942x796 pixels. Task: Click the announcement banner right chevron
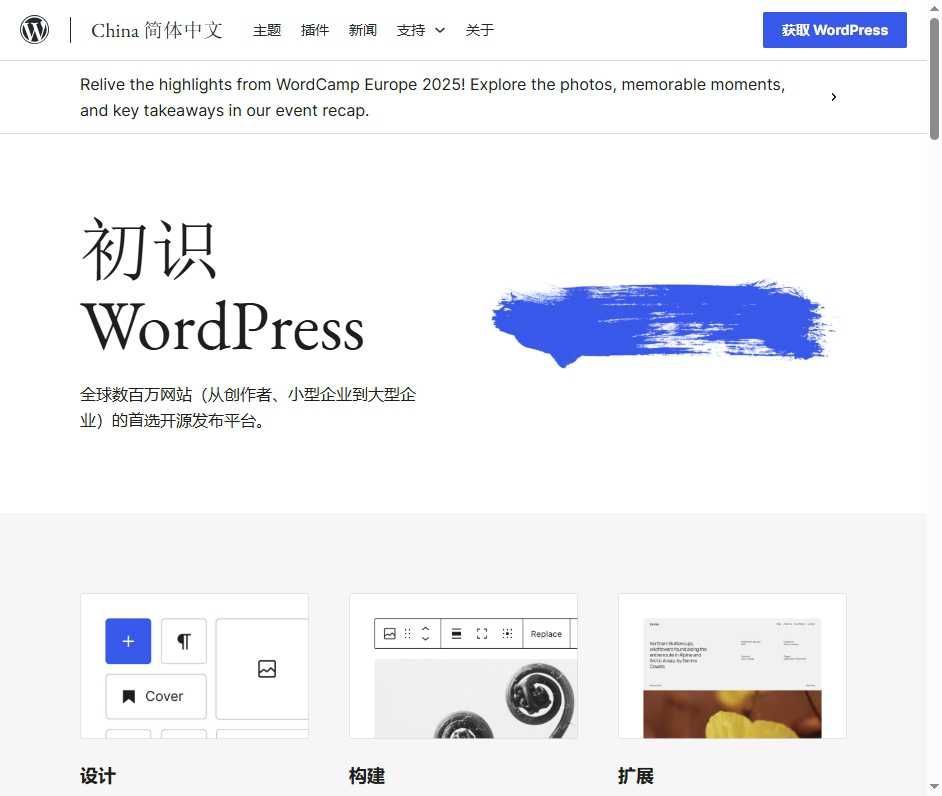coord(833,97)
